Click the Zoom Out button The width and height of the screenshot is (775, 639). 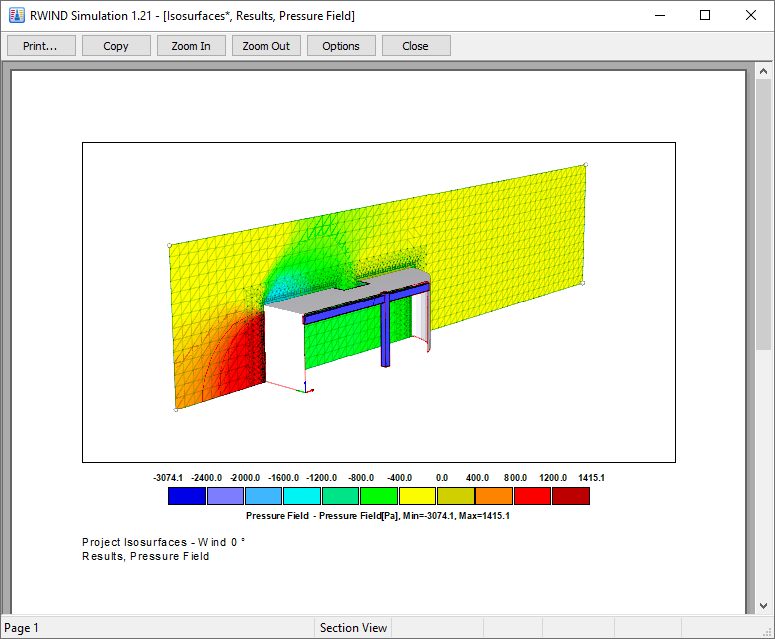pos(266,46)
